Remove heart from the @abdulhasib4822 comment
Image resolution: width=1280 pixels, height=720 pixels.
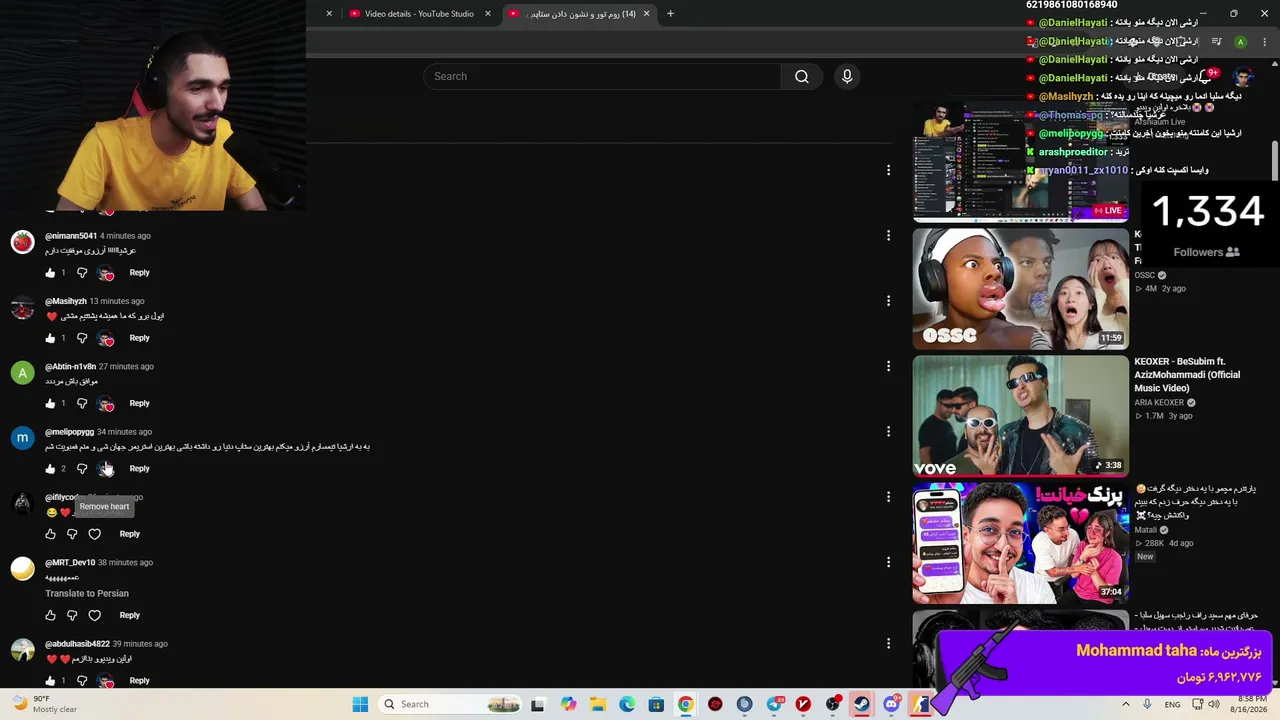(106, 681)
